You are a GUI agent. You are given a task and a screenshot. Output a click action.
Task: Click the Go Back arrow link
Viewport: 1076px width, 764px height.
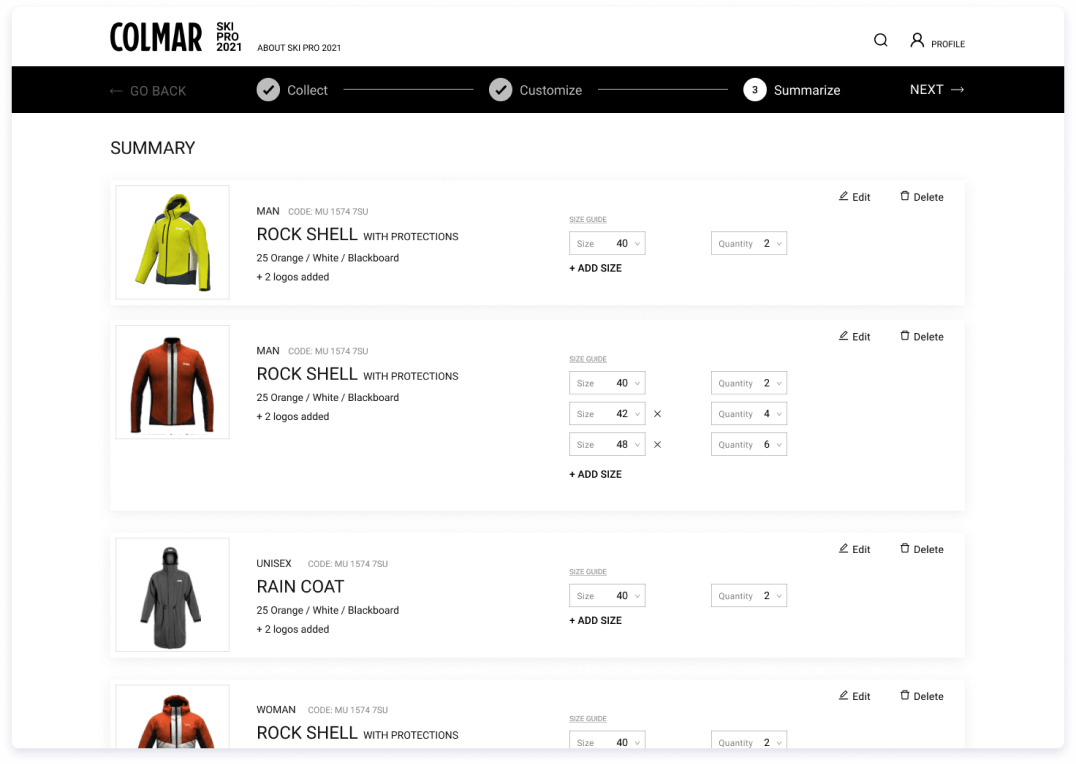click(x=148, y=91)
